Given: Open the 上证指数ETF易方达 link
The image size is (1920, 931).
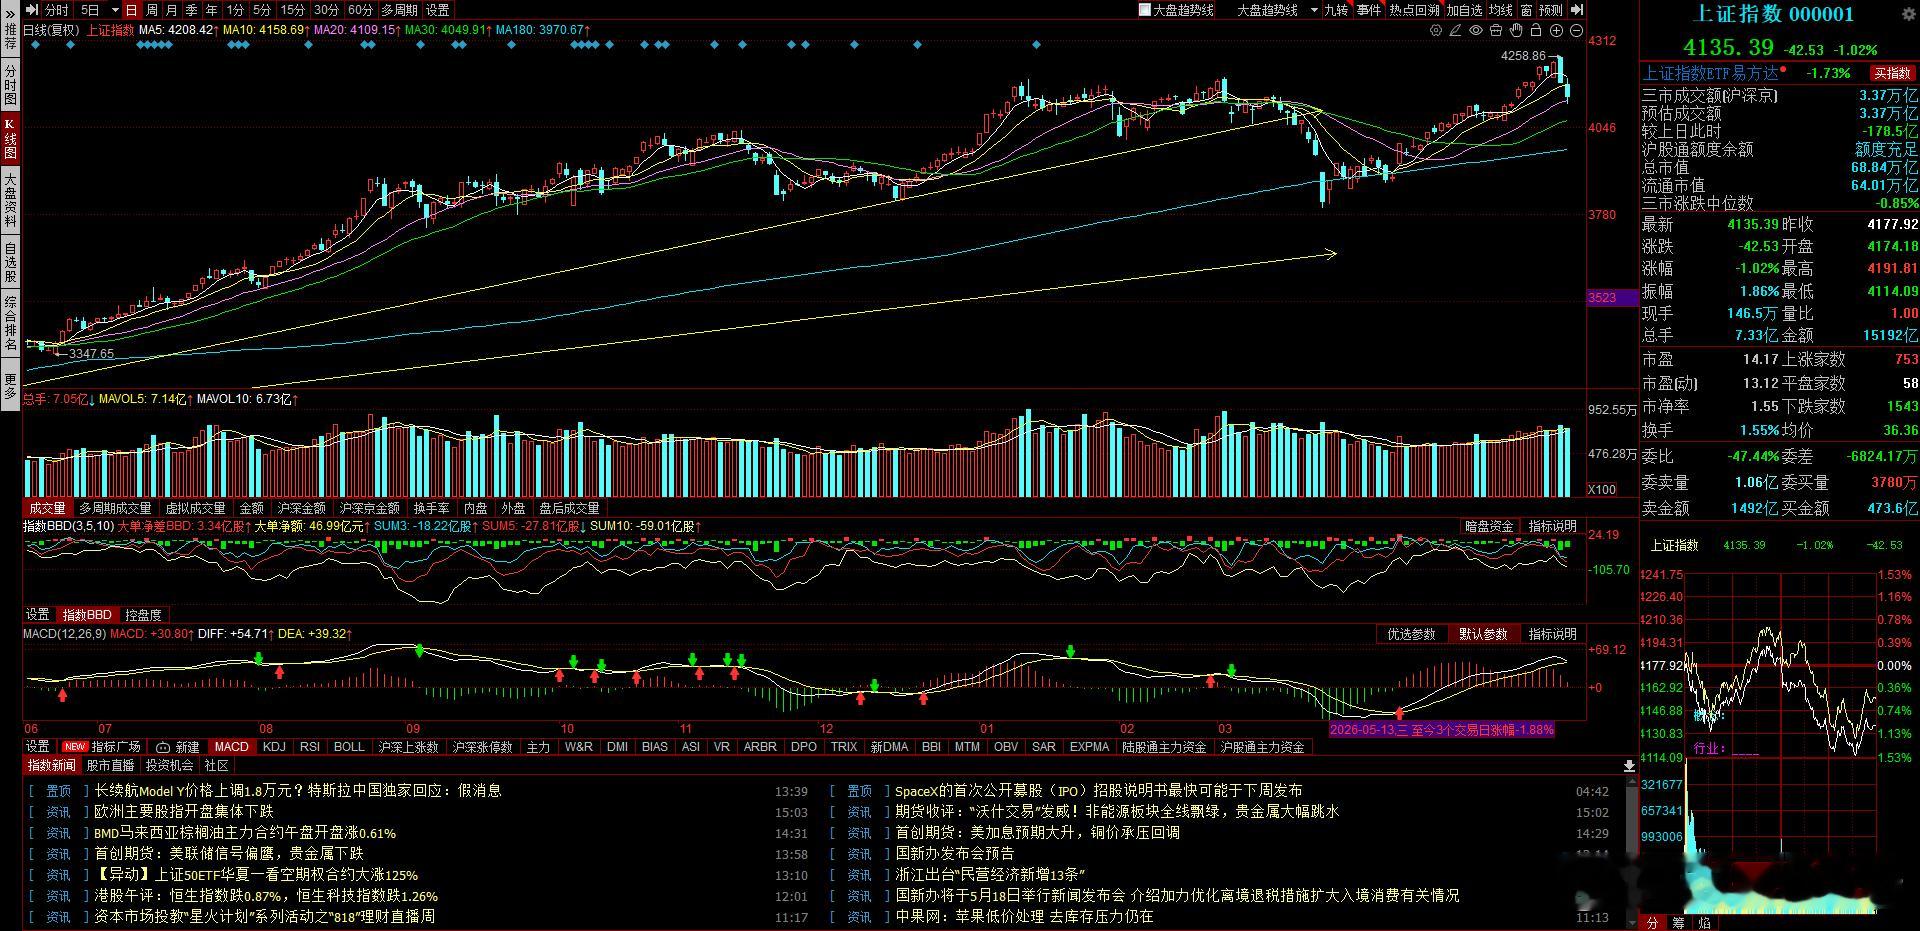Looking at the screenshot, I should [x=1710, y=73].
